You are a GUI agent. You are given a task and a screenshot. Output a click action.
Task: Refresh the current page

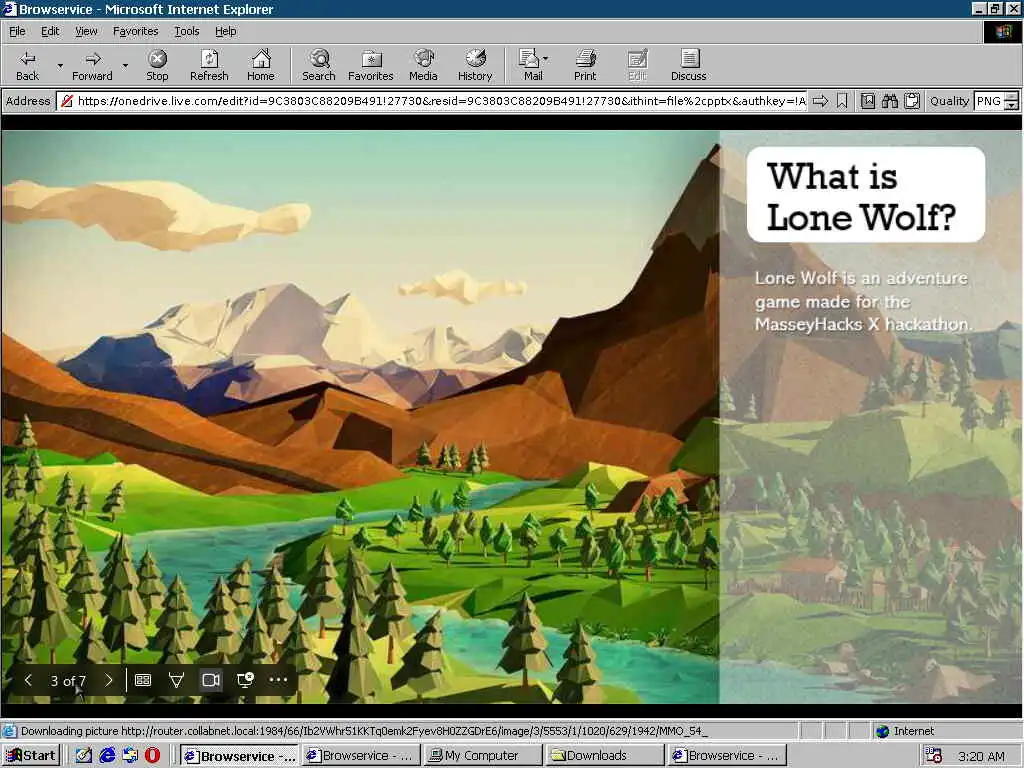point(209,65)
